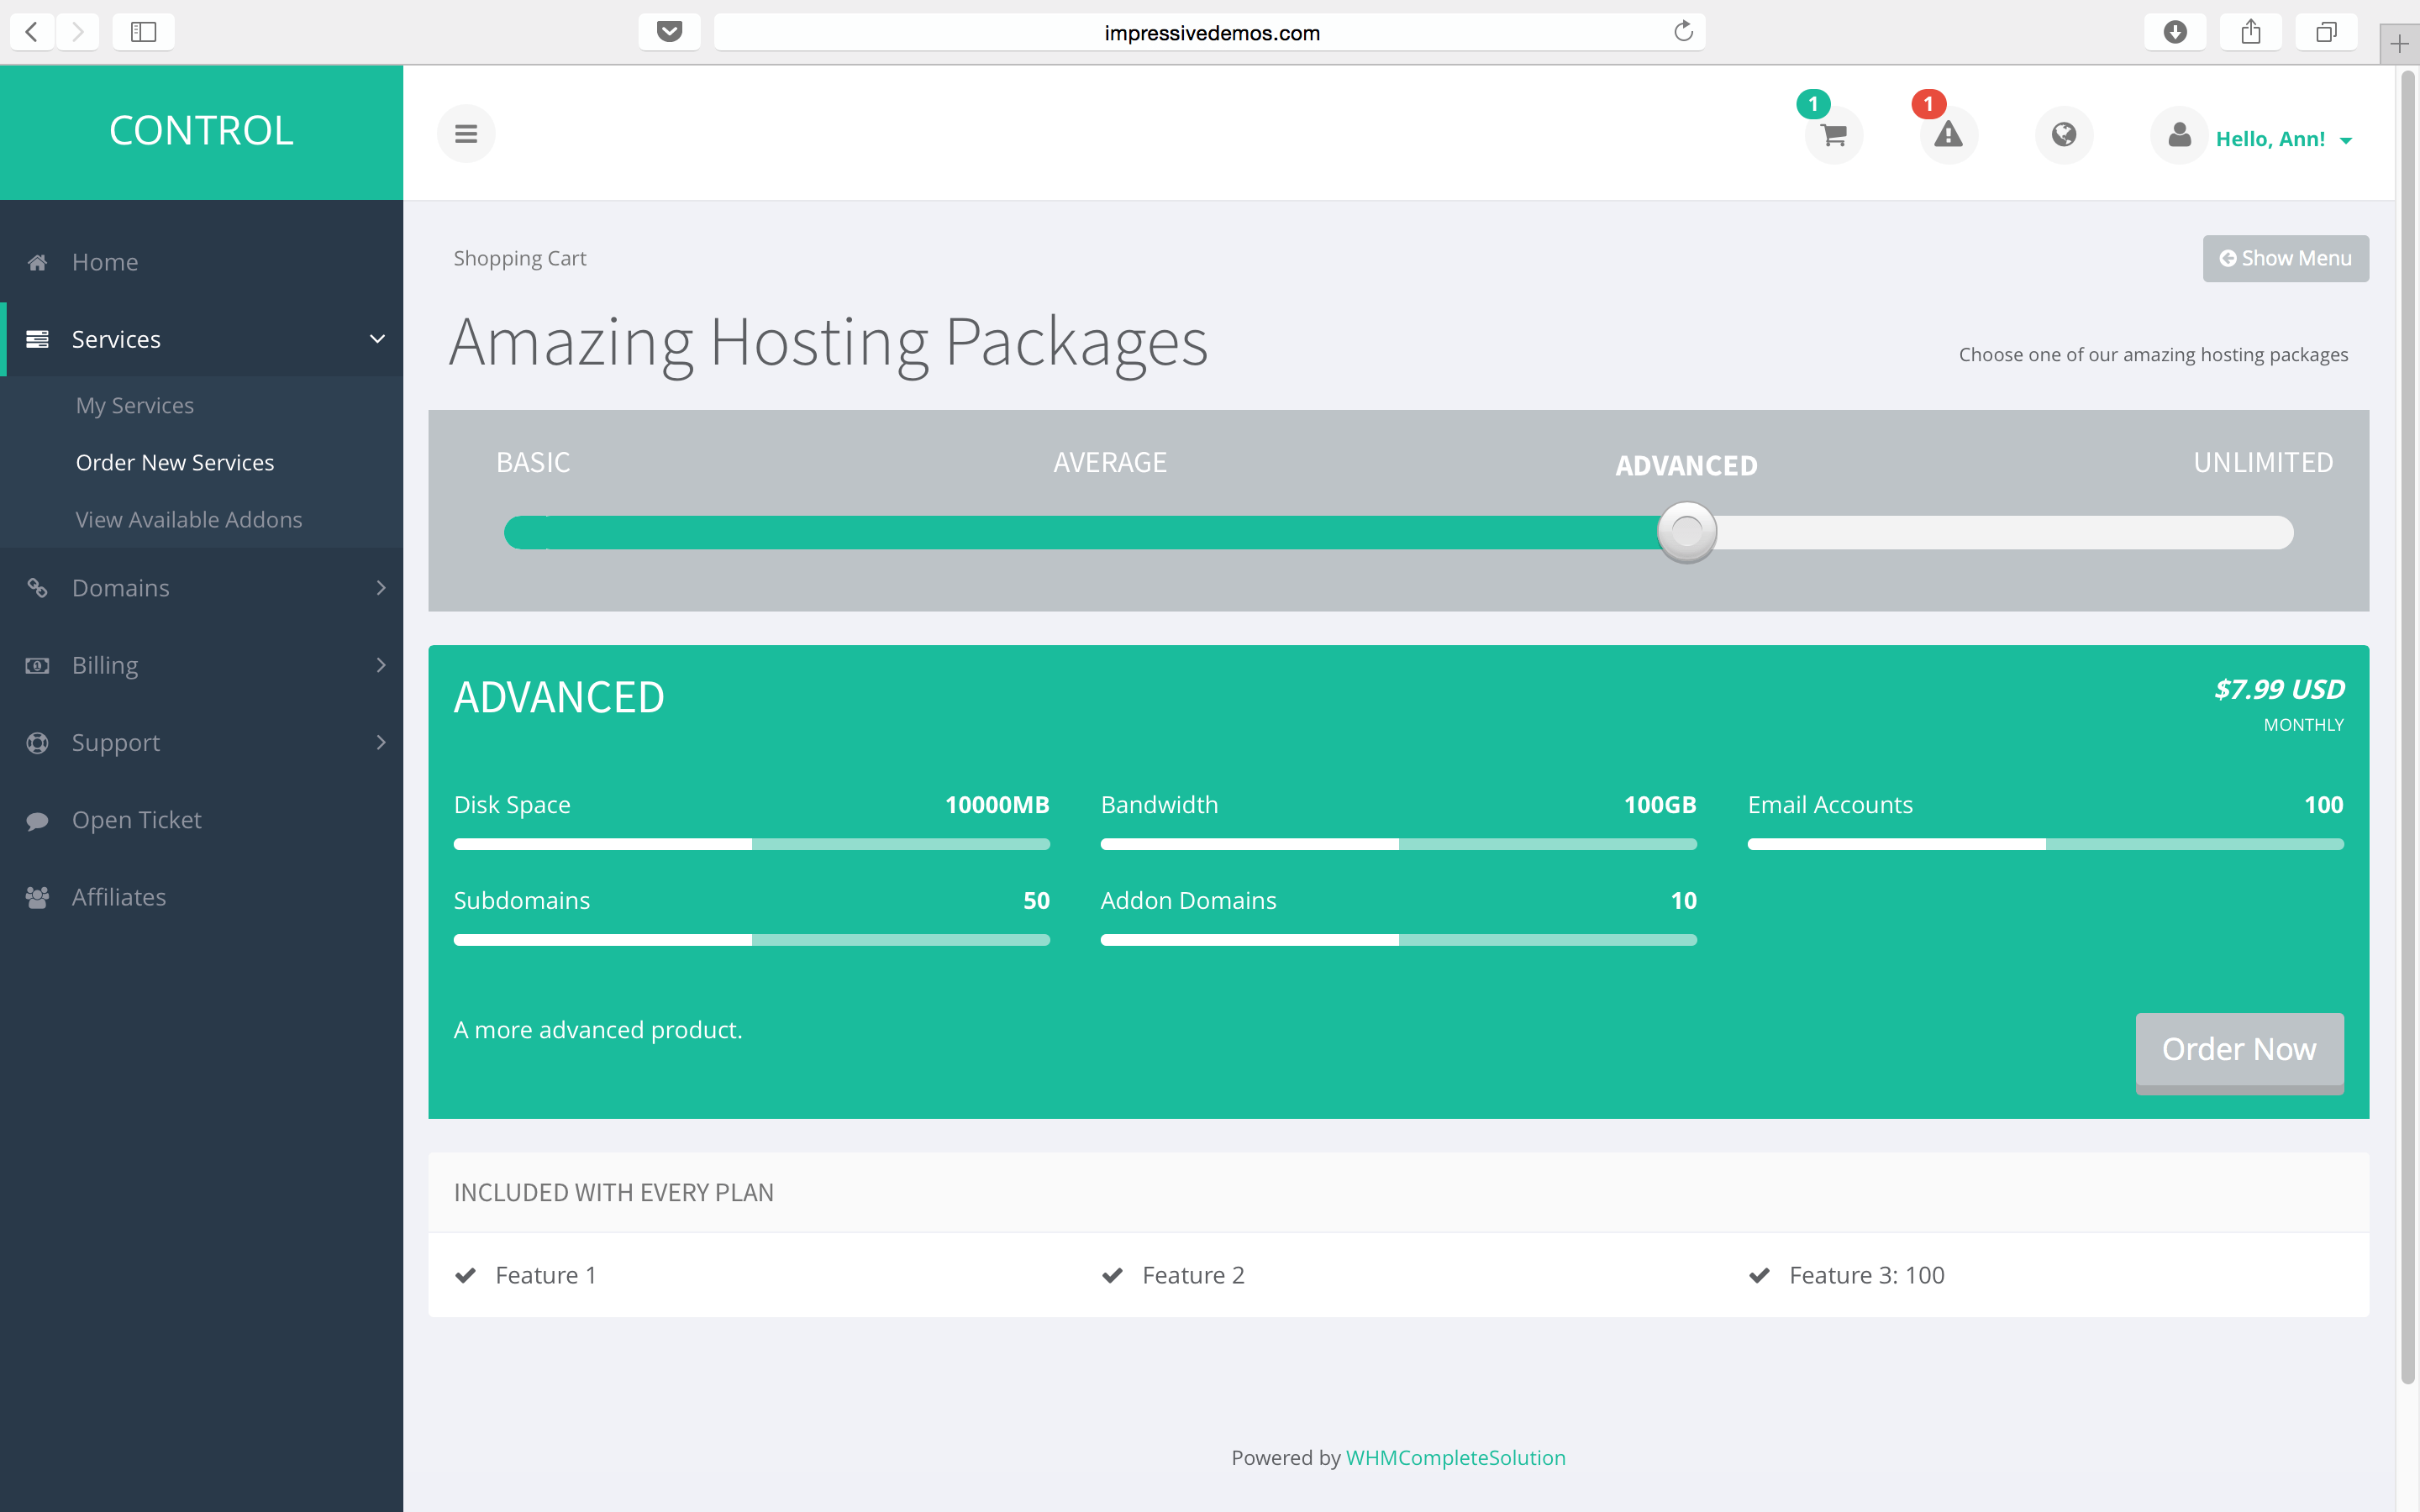Screen dimensions: 2420x1512
Task: Reload the page with refresh icon
Action: (1683, 32)
